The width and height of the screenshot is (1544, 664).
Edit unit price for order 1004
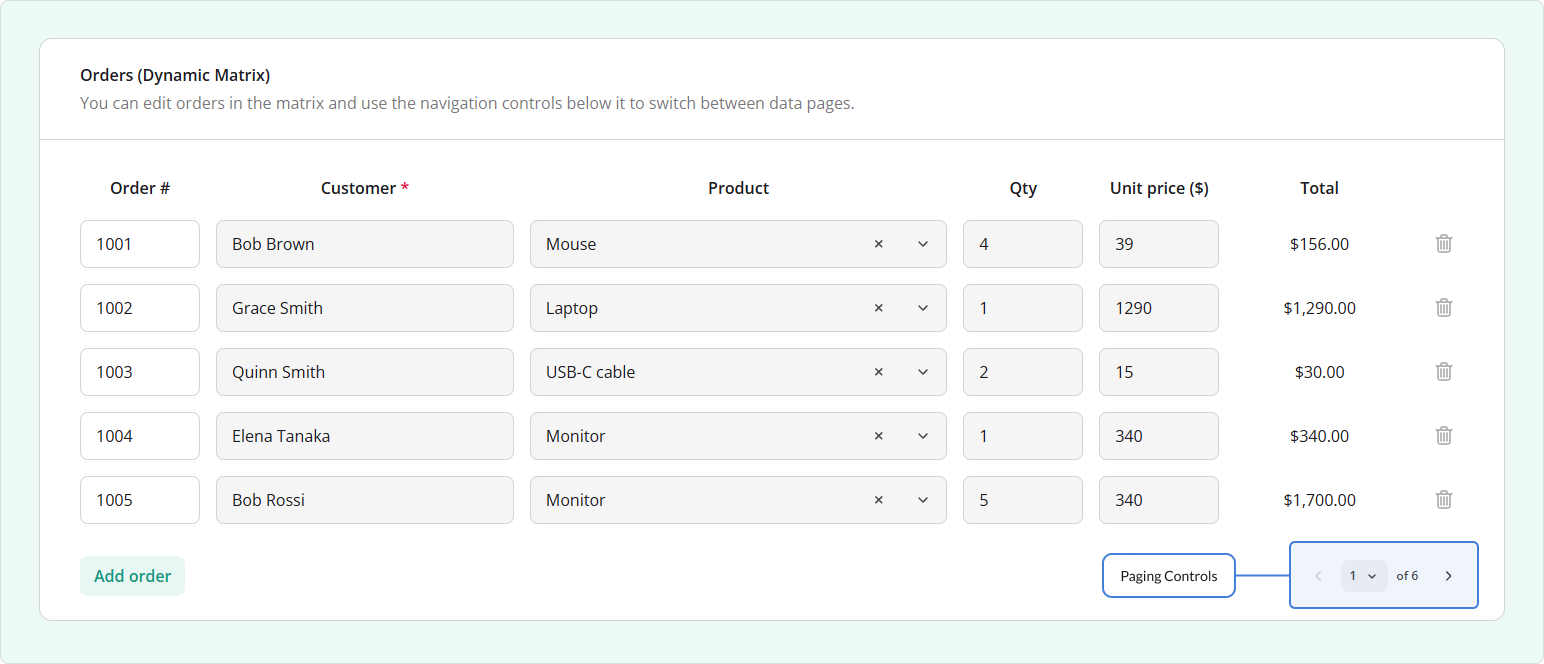[1159, 436]
